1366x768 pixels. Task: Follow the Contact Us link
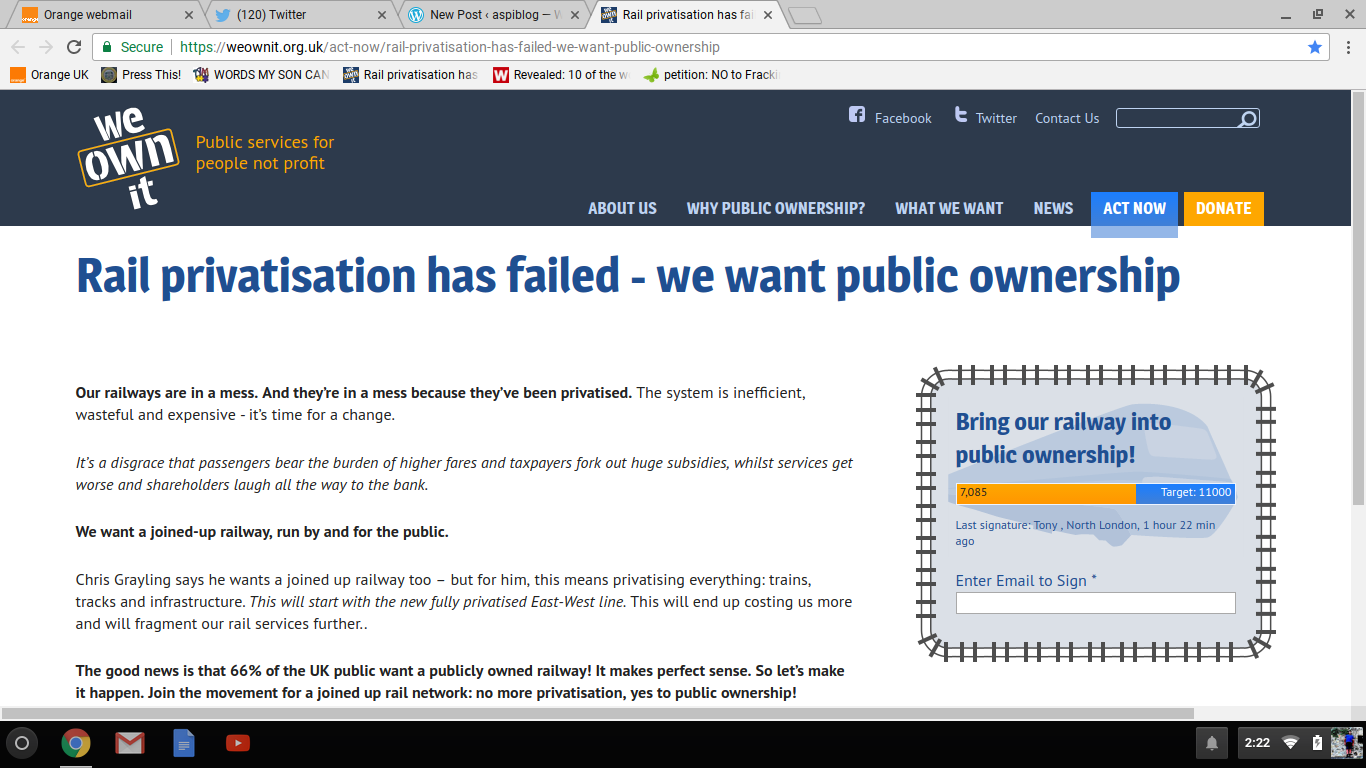pyautogui.click(x=1066, y=118)
